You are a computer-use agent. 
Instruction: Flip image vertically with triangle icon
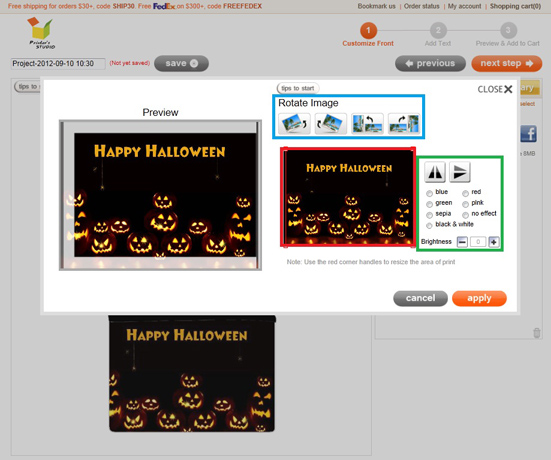tap(460, 172)
